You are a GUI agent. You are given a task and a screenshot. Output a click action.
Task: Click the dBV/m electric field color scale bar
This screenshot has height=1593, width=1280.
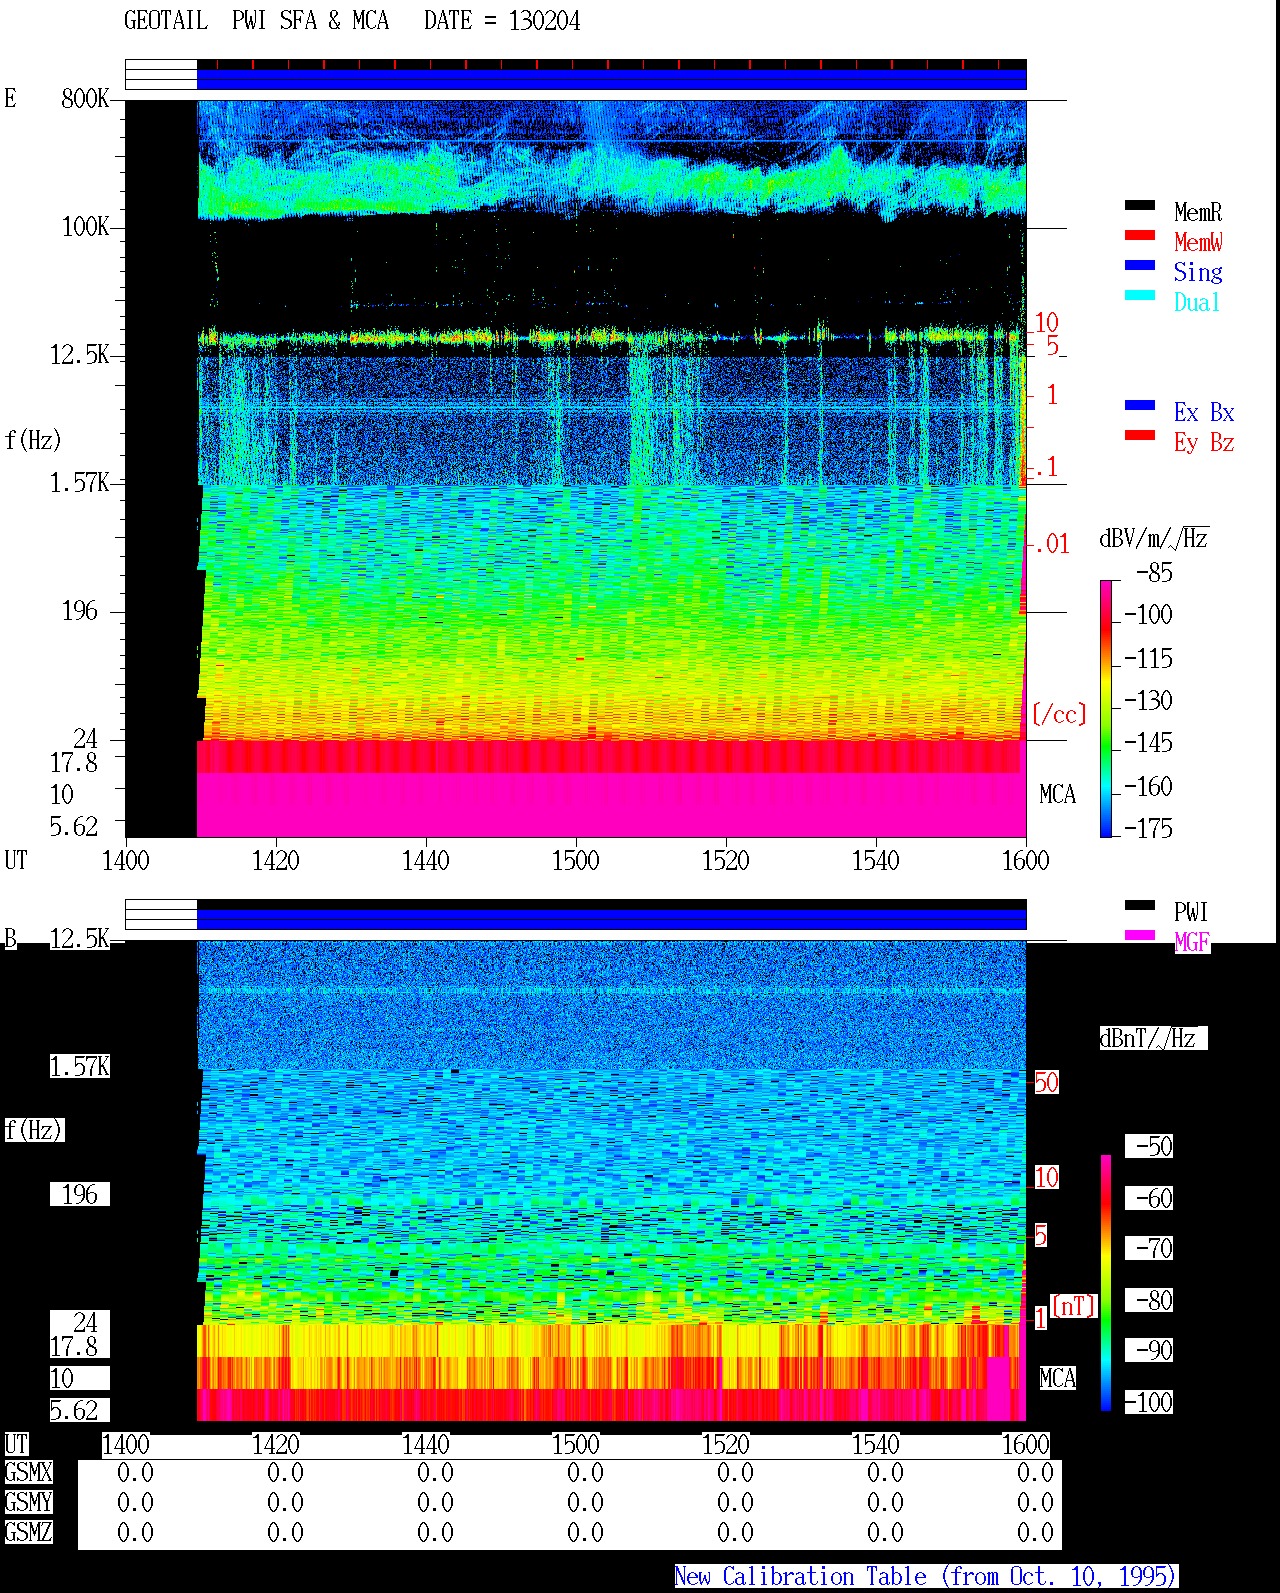click(1106, 708)
